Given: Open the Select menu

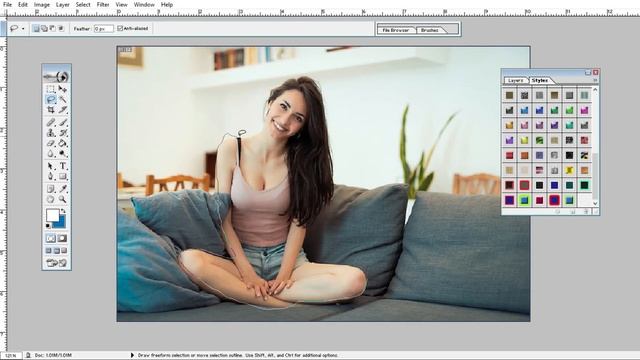Looking at the screenshot, I should [x=83, y=4].
